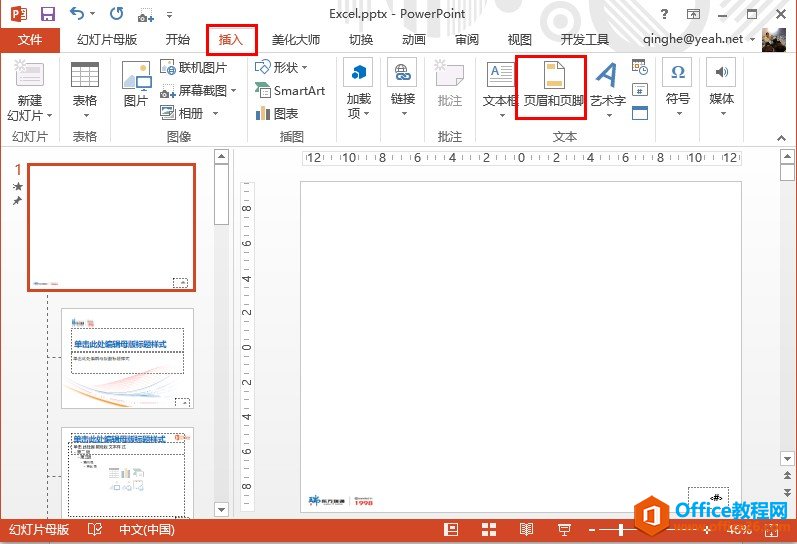The image size is (797, 544).
Task: Open the 加载项 add-ins menu
Action: 359,89
